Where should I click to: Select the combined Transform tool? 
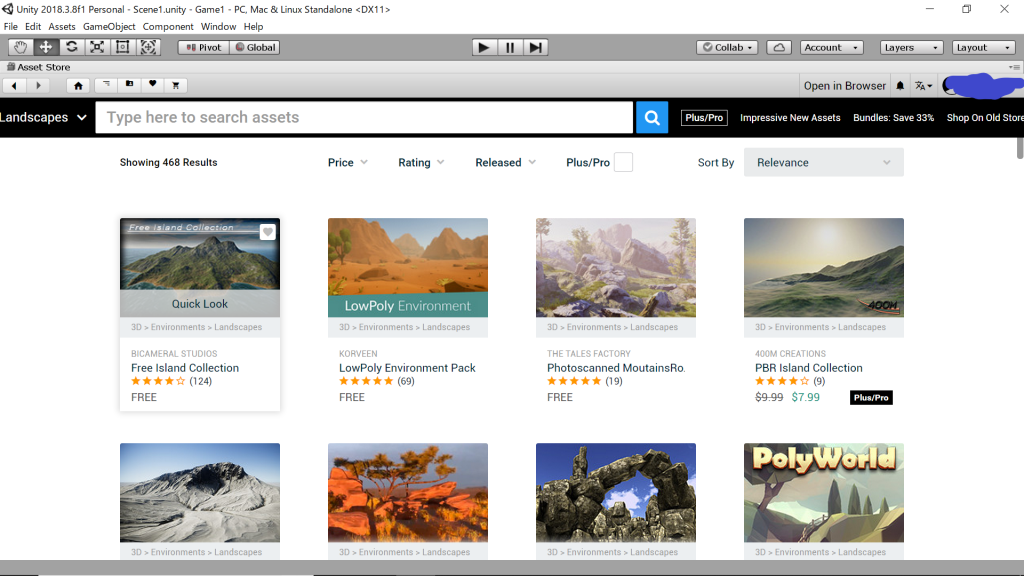pyautogui.click(x=148, y=47)
